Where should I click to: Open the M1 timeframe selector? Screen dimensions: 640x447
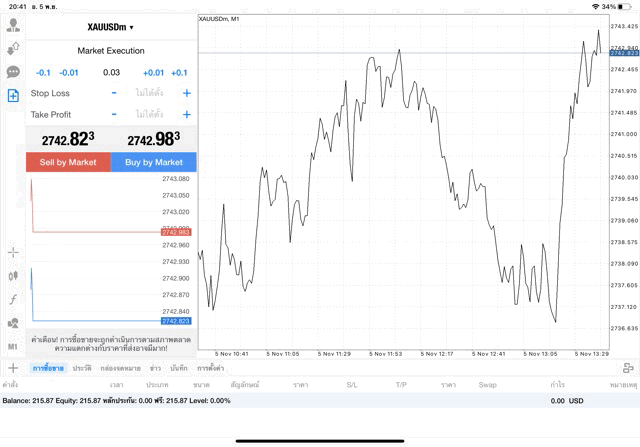click(x=13, y=346)
